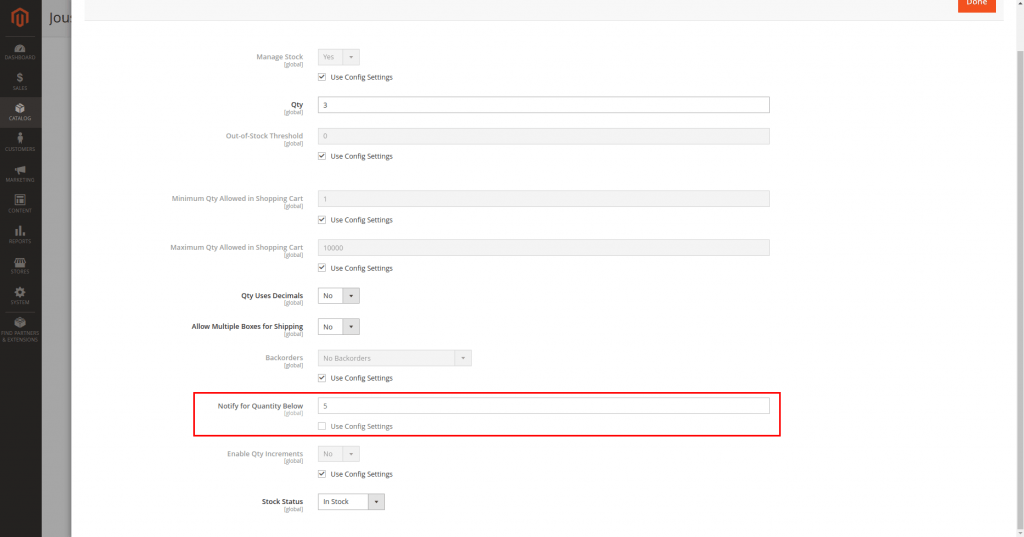Viewport: 1024px width, 537px height.
Task: Open the Marketing sidebar icon
Action: (x=20, y=173)
